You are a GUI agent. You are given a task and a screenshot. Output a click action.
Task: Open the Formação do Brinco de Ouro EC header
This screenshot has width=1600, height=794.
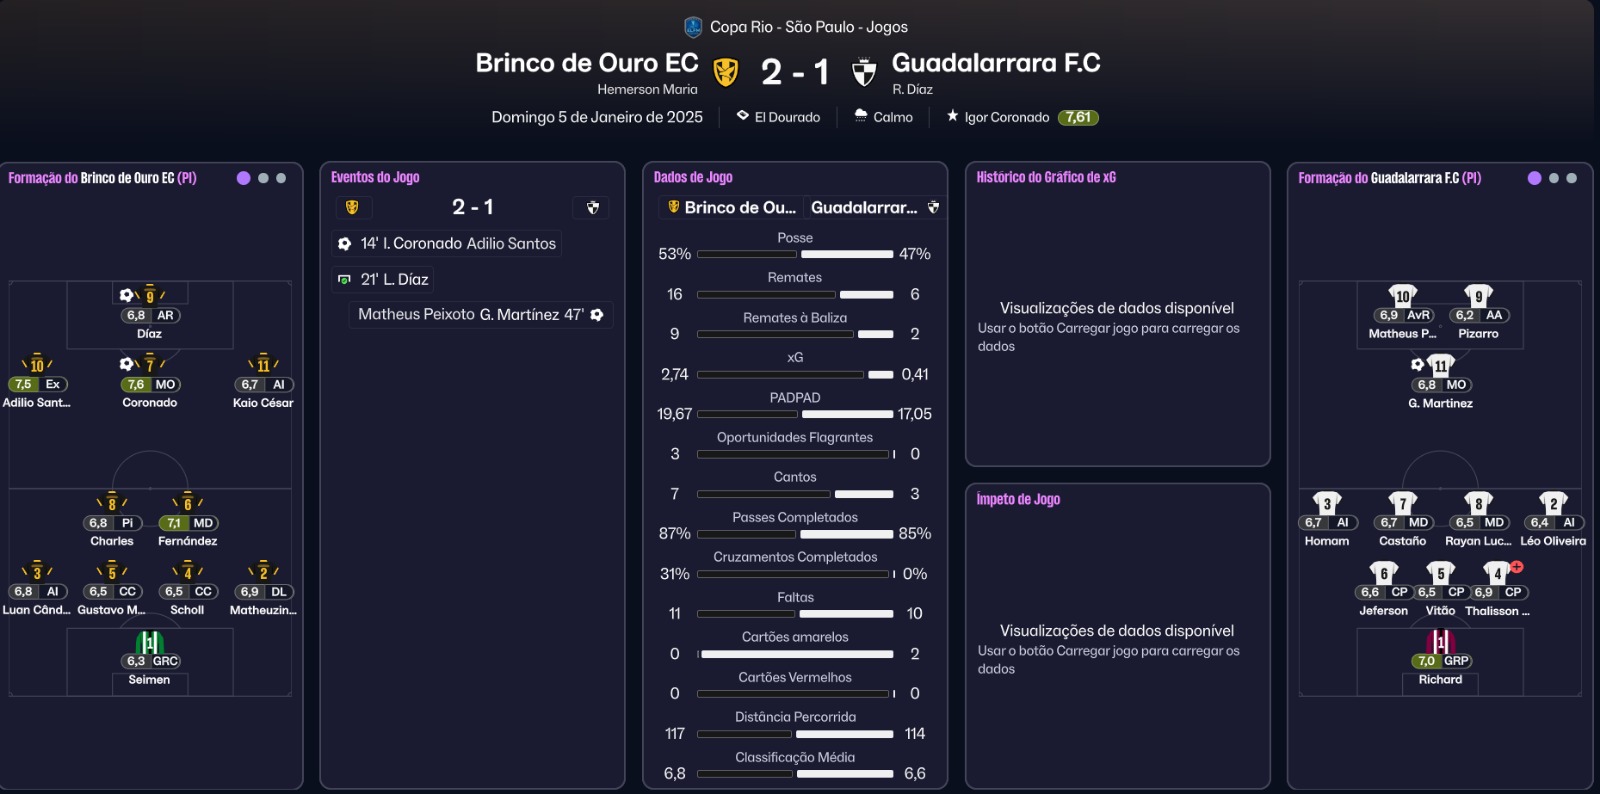[x=100, y=177]
